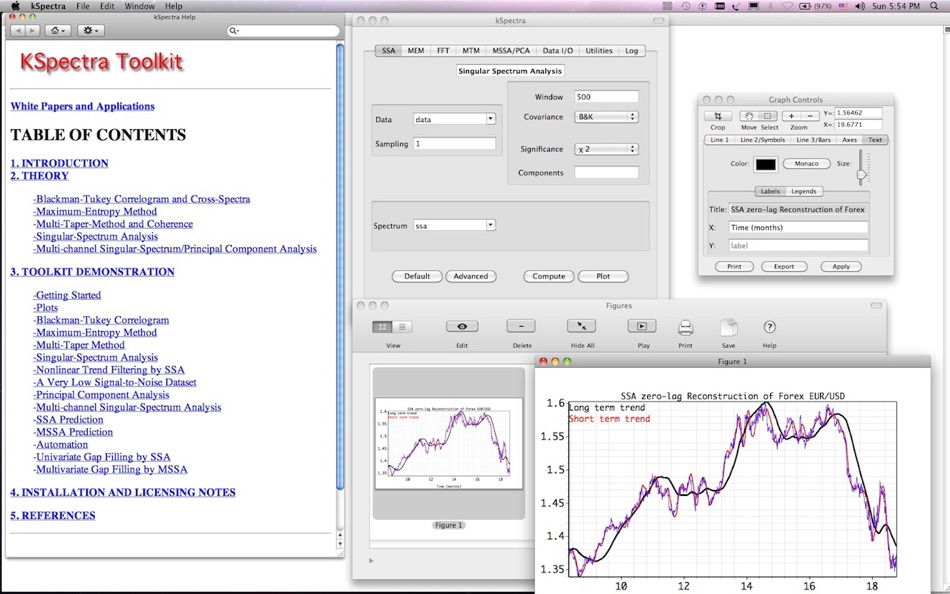Viewport: 950px width, 594px height.
Task: Click the Default button
Action: (x=417, y=276)
